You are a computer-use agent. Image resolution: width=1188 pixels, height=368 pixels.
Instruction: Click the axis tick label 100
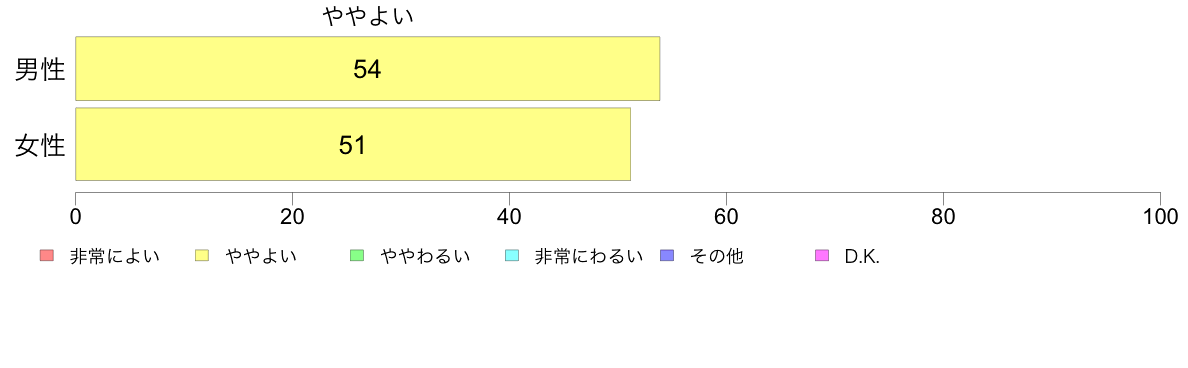coord(1159,216)
